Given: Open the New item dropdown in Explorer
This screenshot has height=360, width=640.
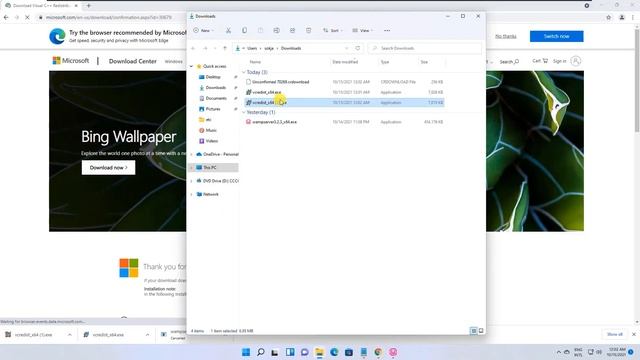Looking at the screenshot, I should [x=203, y=31].
